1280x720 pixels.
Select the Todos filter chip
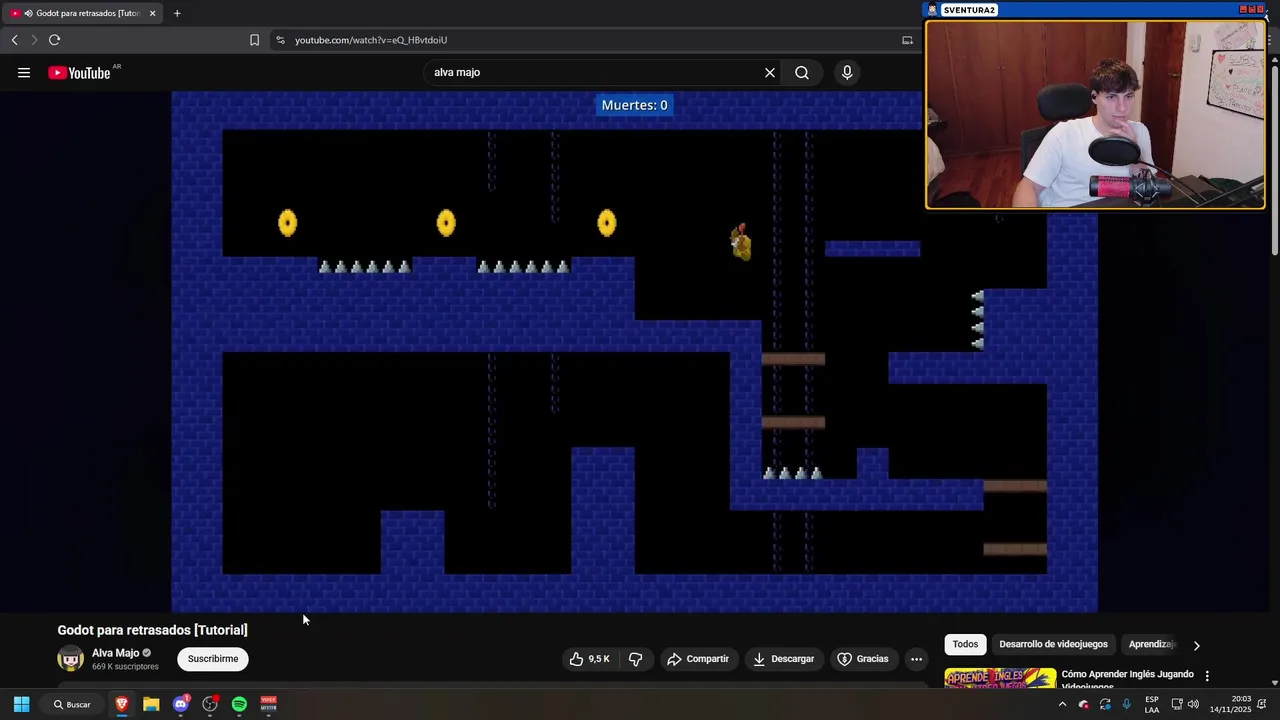tap(965, 645)
